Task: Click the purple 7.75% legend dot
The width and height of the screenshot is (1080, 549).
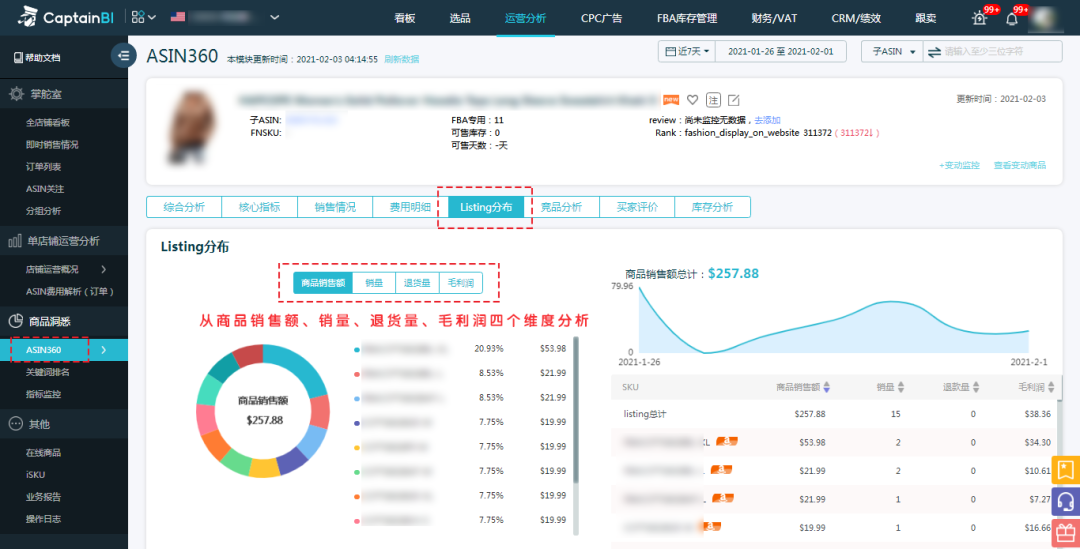Action: pos(357,423)
